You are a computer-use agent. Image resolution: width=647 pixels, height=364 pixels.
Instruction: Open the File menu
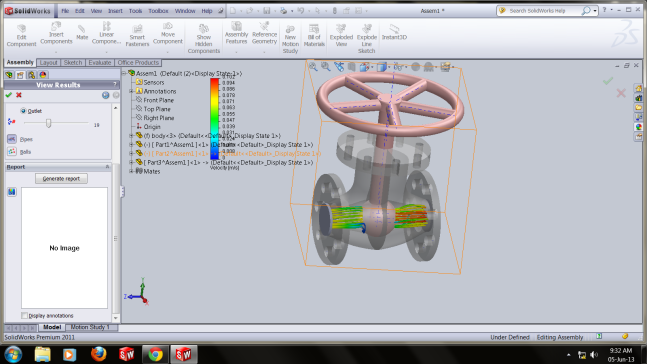pos(65,11)
